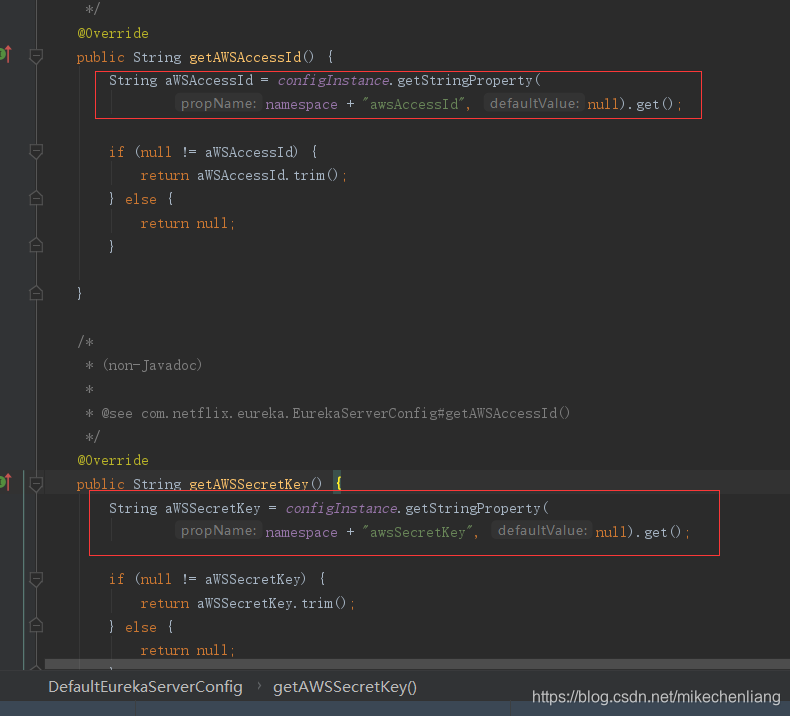Image resolution: width=790 pixels, height=716 pixels.
Task: Click the 'String aWSAccessId' variable declaration
Action: (181, 81)
